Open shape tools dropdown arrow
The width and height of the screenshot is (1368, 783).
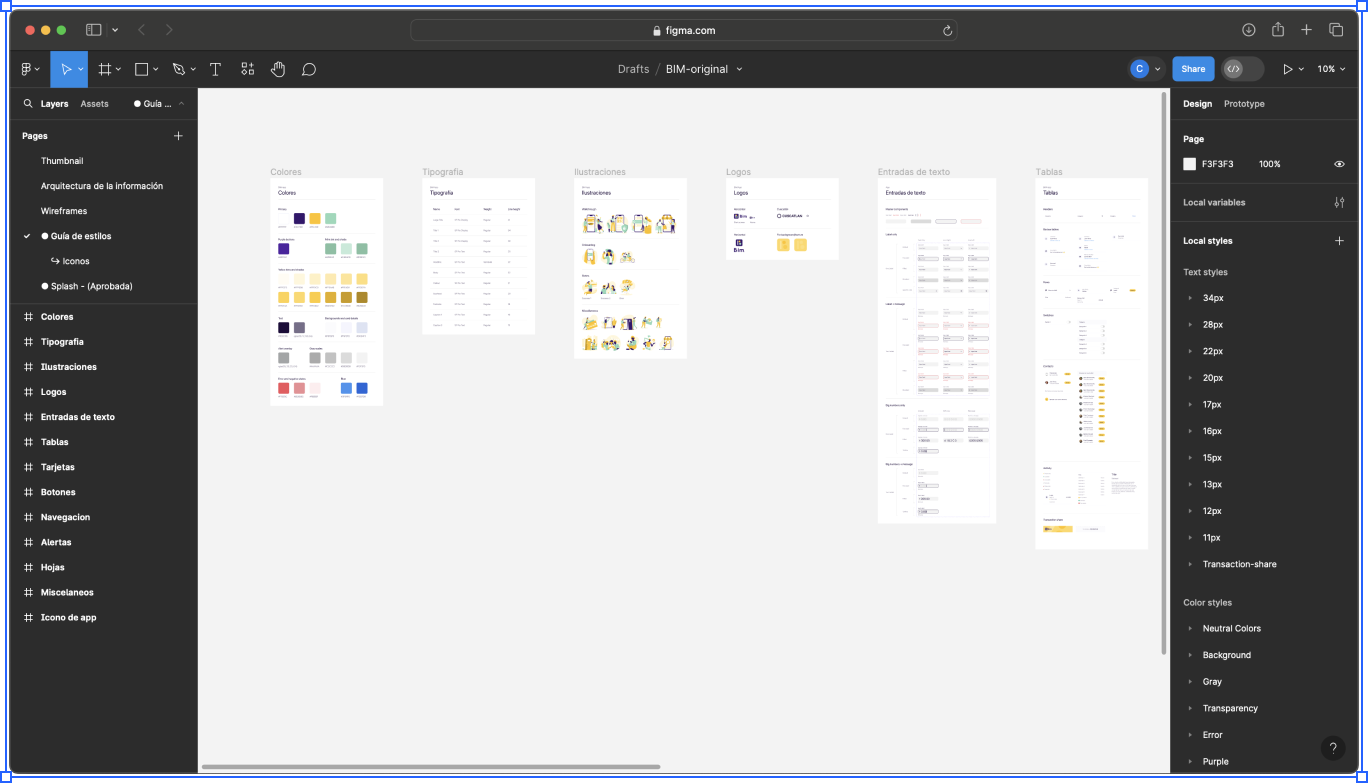(x=155, y=70)
